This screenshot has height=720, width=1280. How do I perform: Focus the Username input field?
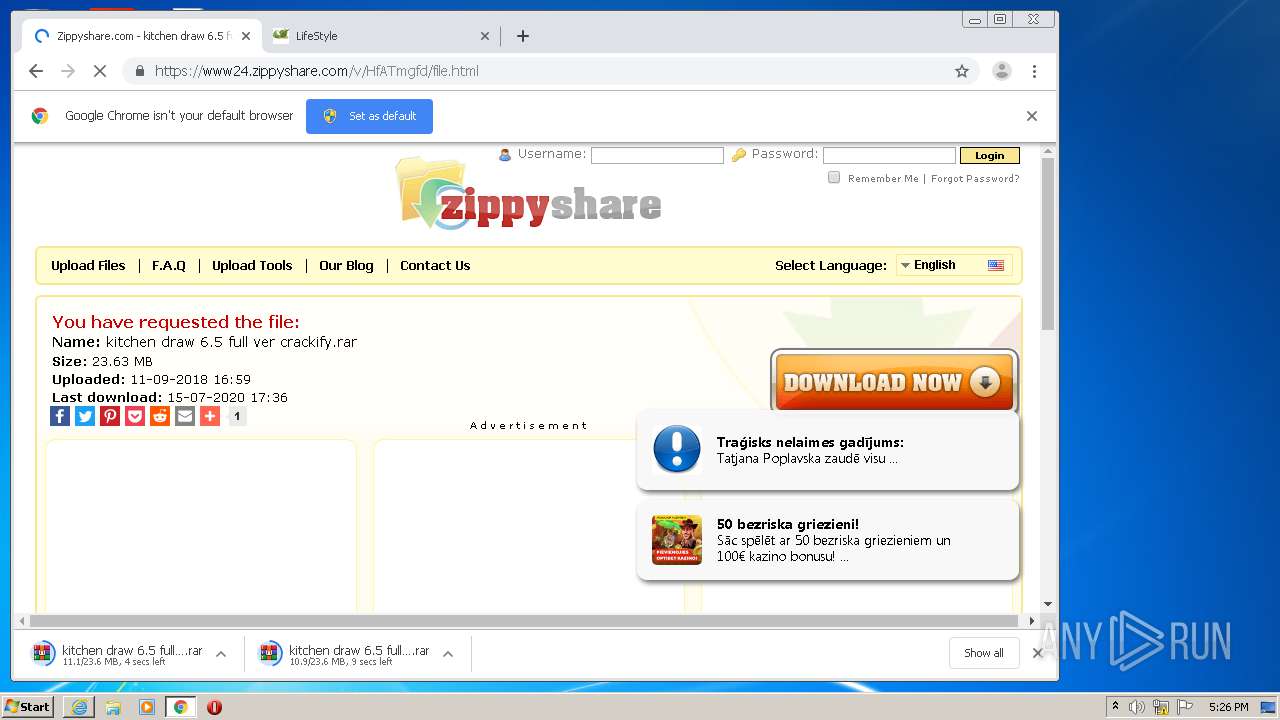657,155
